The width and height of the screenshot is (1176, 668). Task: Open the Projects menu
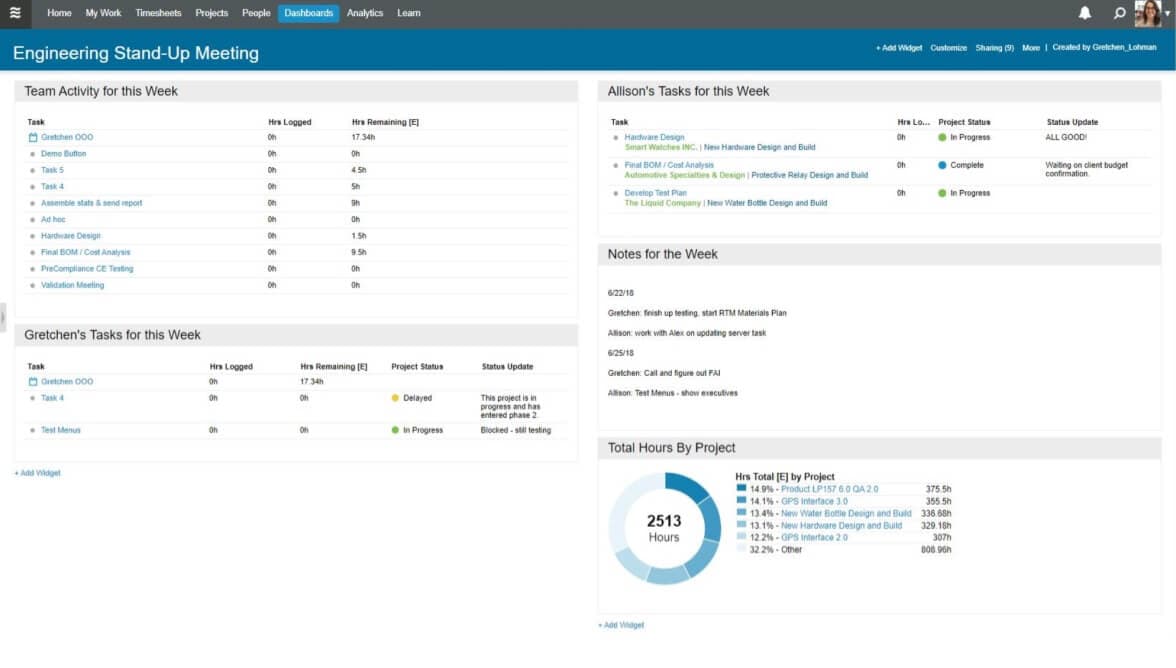212,13
